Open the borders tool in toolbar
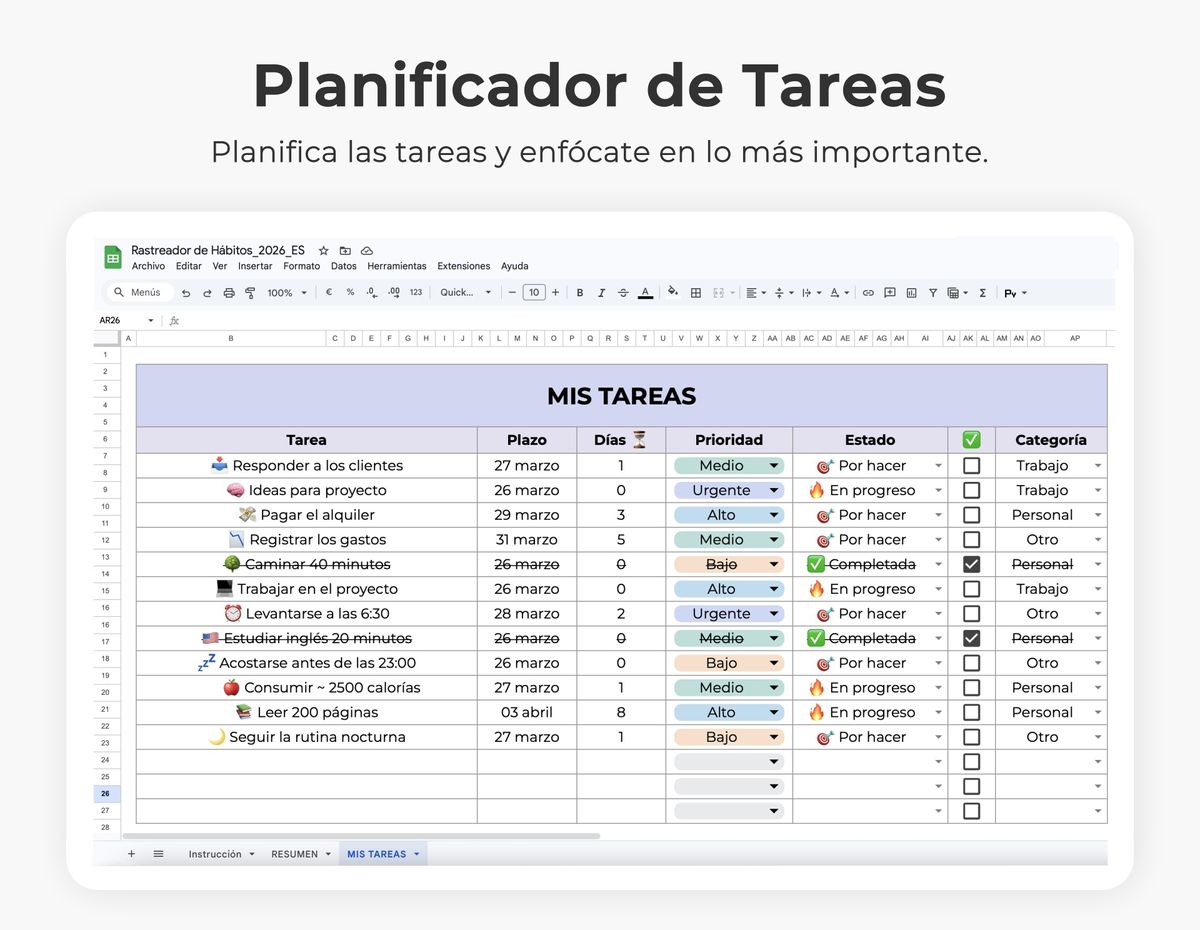Viewport: 1200px width, 930px height. click(696, 293)
